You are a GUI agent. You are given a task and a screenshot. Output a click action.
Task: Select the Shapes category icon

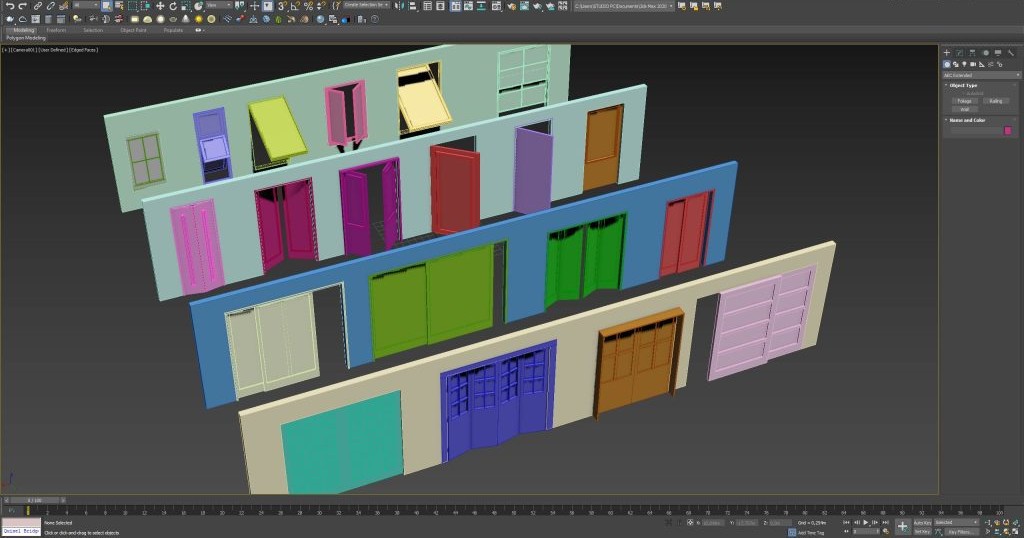tap(955, 65)
